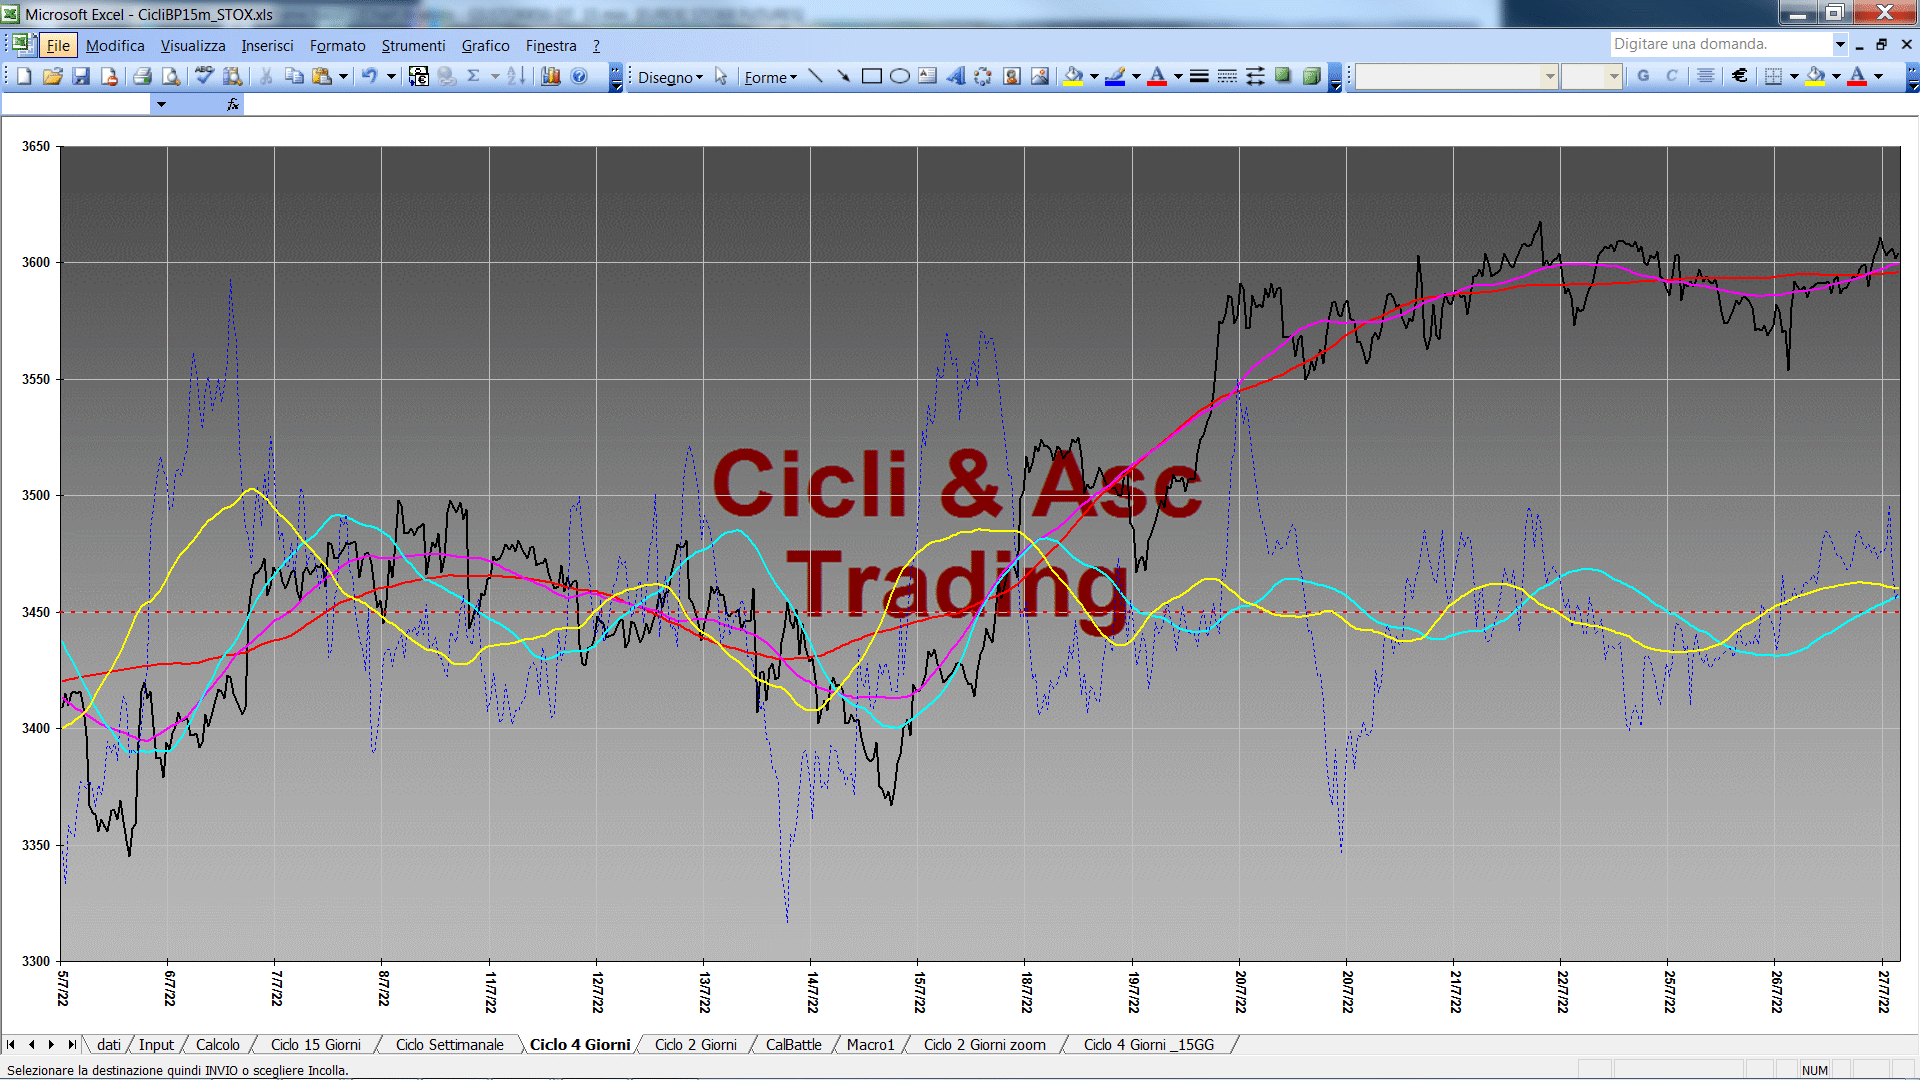Open print preview
1920x1080 pixels.
click(x=171, y=76)
